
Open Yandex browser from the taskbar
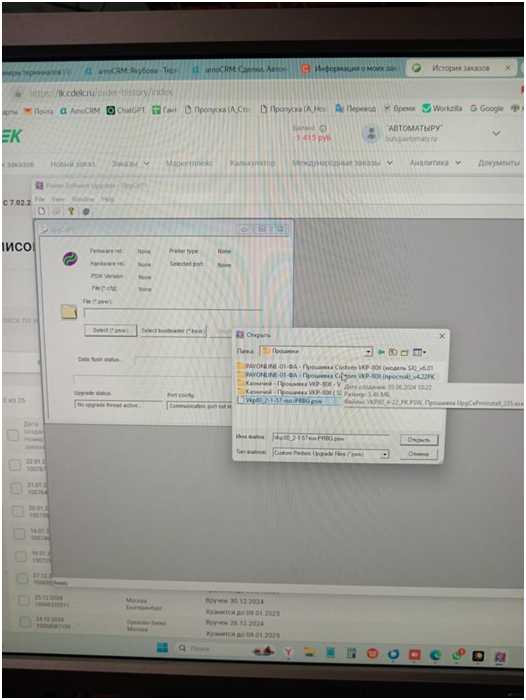[288, 652]
